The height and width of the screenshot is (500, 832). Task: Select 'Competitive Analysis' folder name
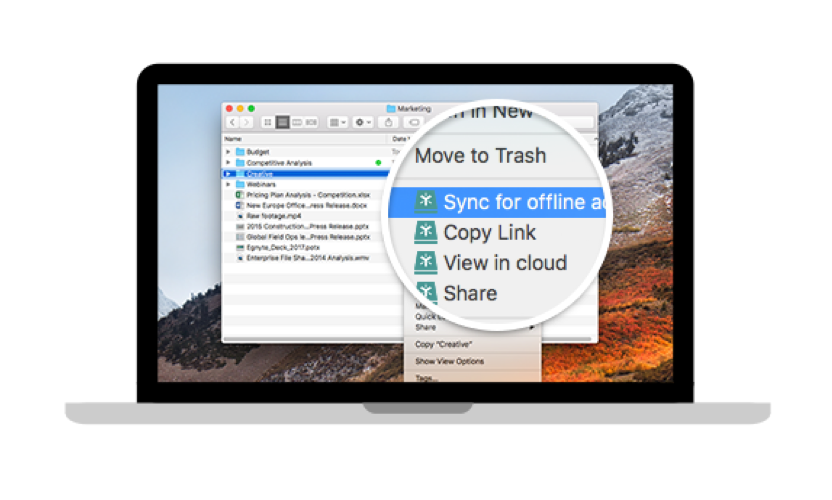click(x=279, y=163)
